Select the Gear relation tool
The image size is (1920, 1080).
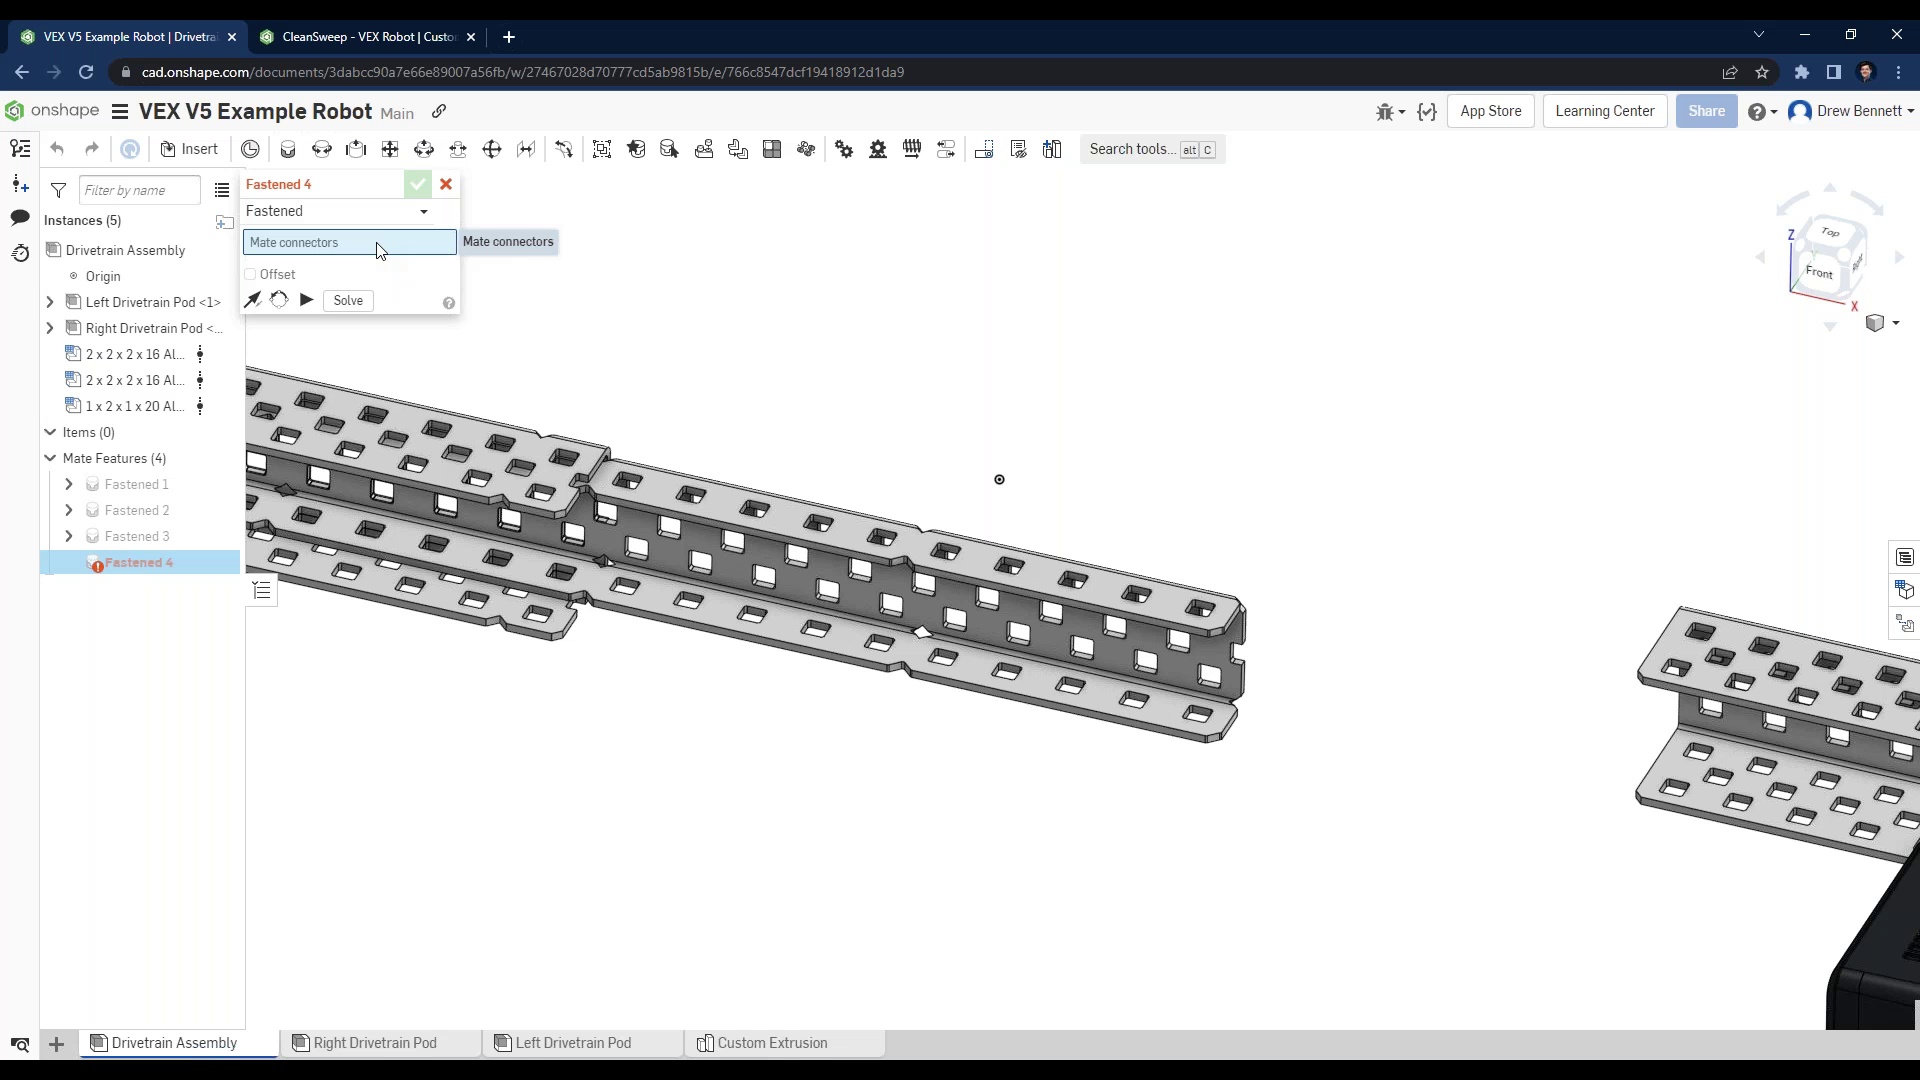pos(844,149)
